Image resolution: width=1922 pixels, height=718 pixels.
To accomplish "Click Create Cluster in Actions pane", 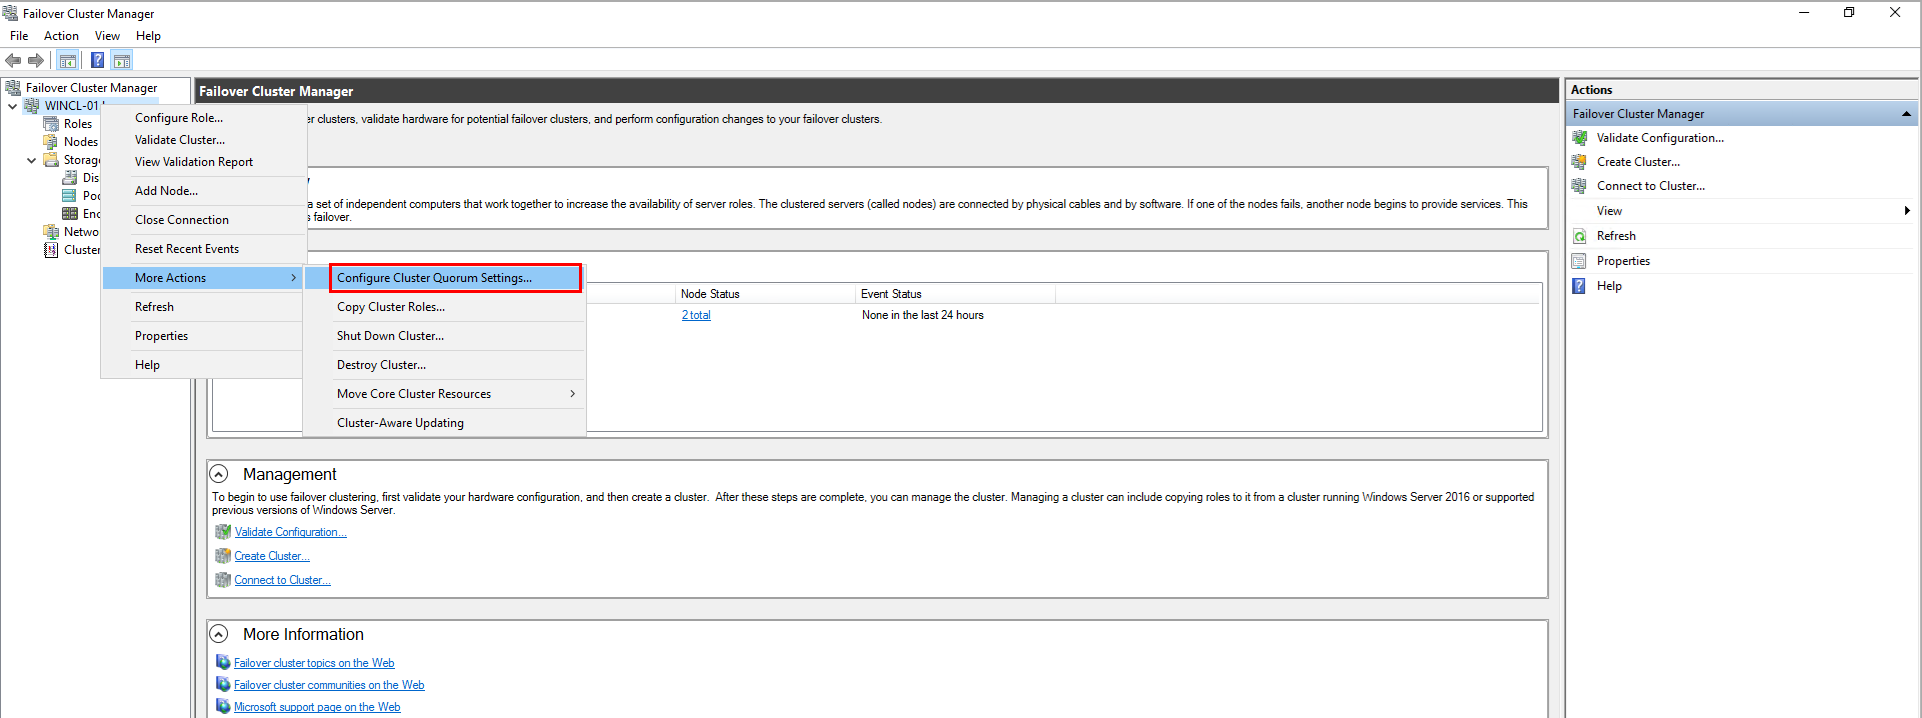I will click(1638, 162).
